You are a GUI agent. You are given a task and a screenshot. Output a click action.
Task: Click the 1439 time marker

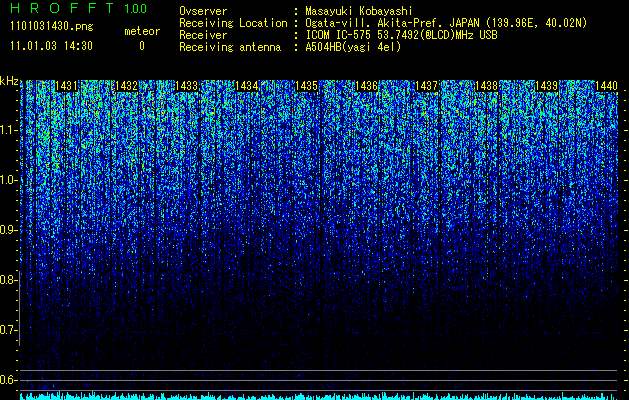[x=547, y=86]
